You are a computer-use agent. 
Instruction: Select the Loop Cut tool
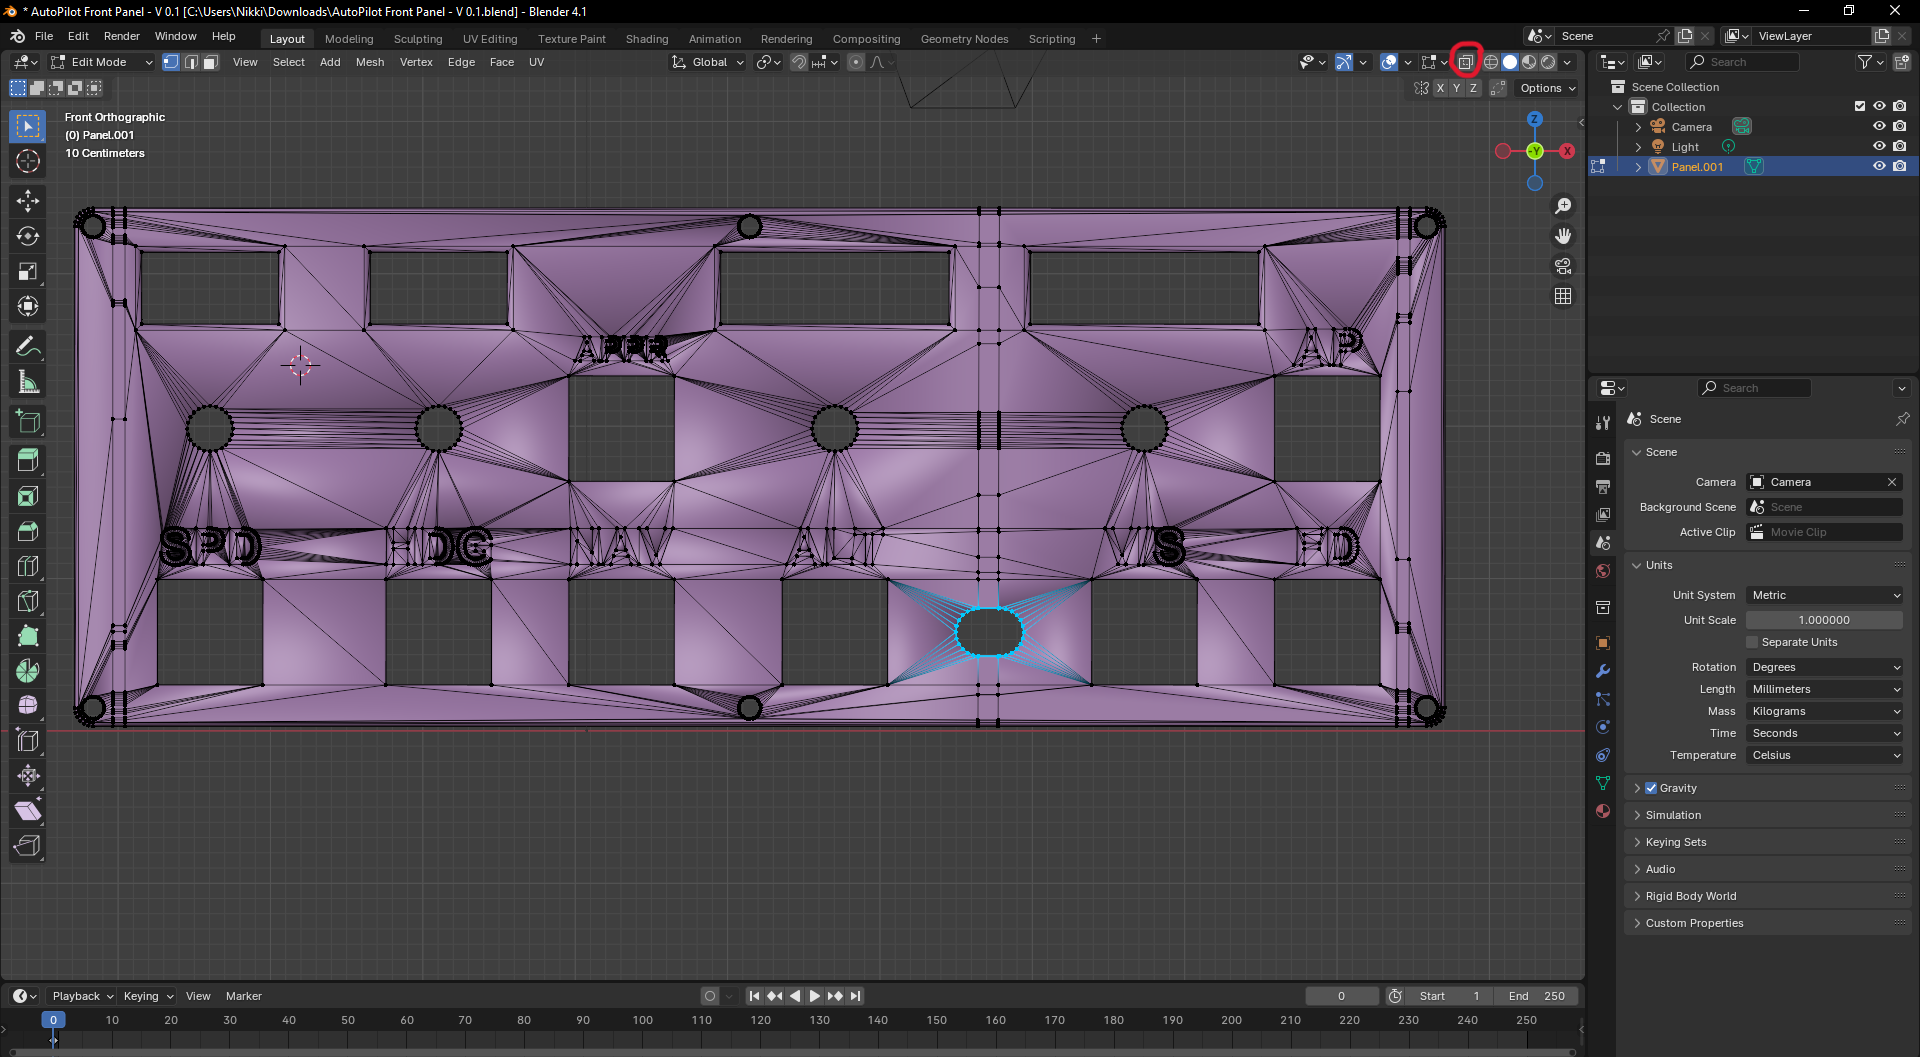(28, 566)
